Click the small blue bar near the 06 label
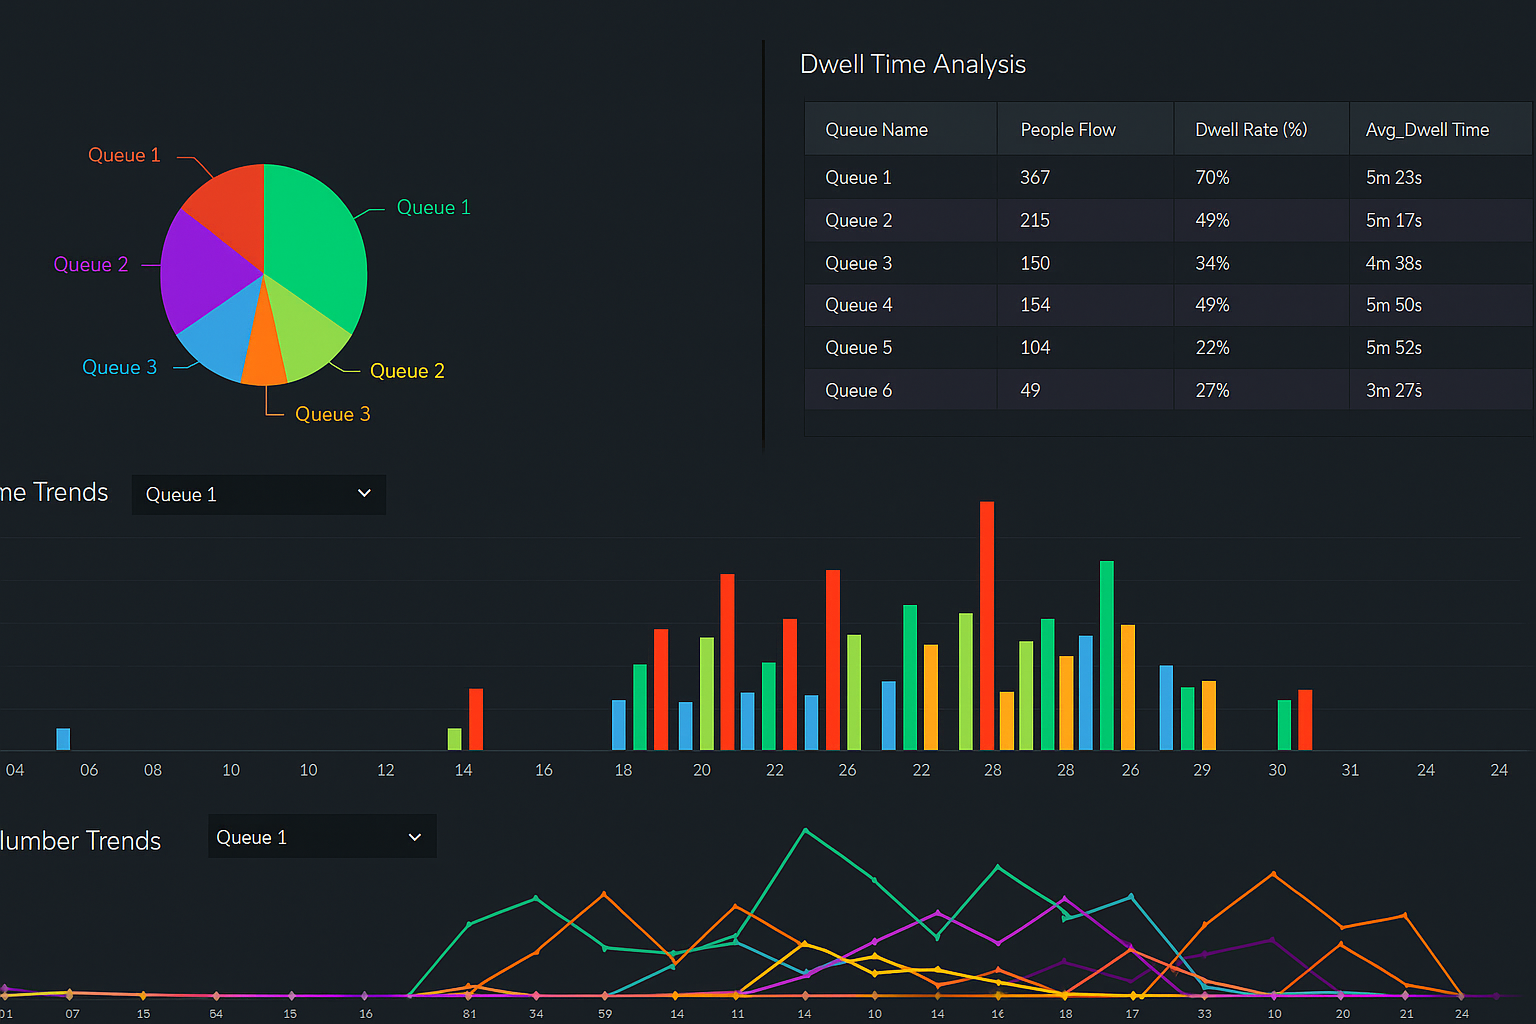The height and width of the screenshot is (1024, 1536). 63,739
